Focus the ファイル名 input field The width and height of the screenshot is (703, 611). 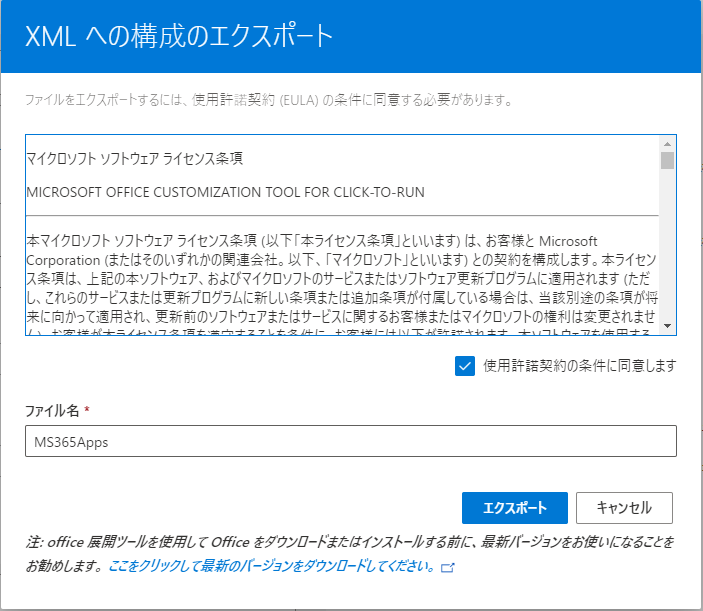point(351,441)
